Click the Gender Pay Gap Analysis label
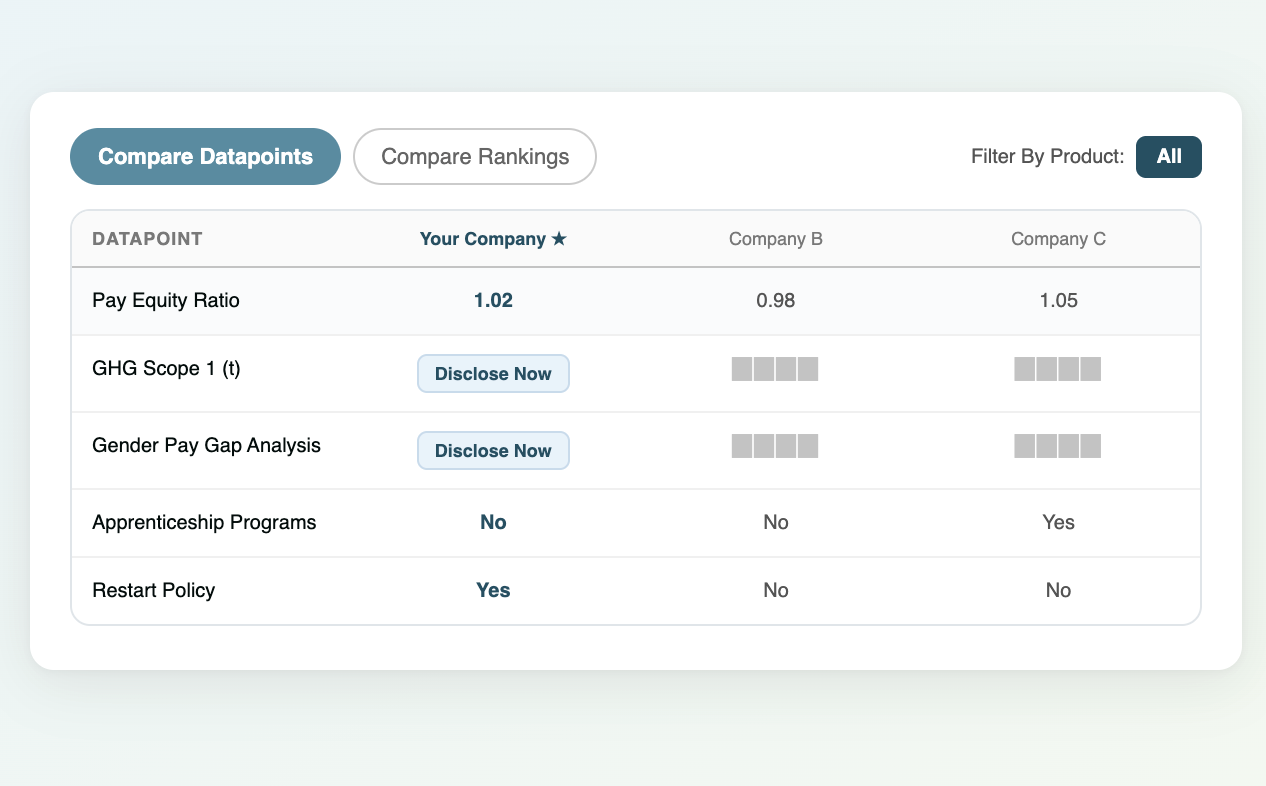 206,445
